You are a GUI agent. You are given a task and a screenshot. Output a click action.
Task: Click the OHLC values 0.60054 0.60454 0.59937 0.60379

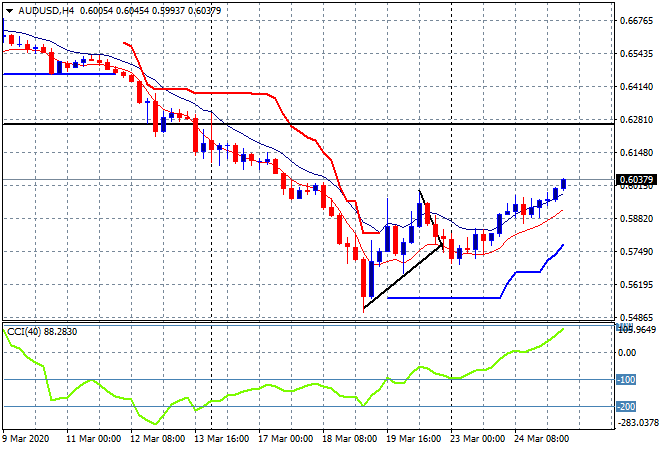tap(150, 11)
